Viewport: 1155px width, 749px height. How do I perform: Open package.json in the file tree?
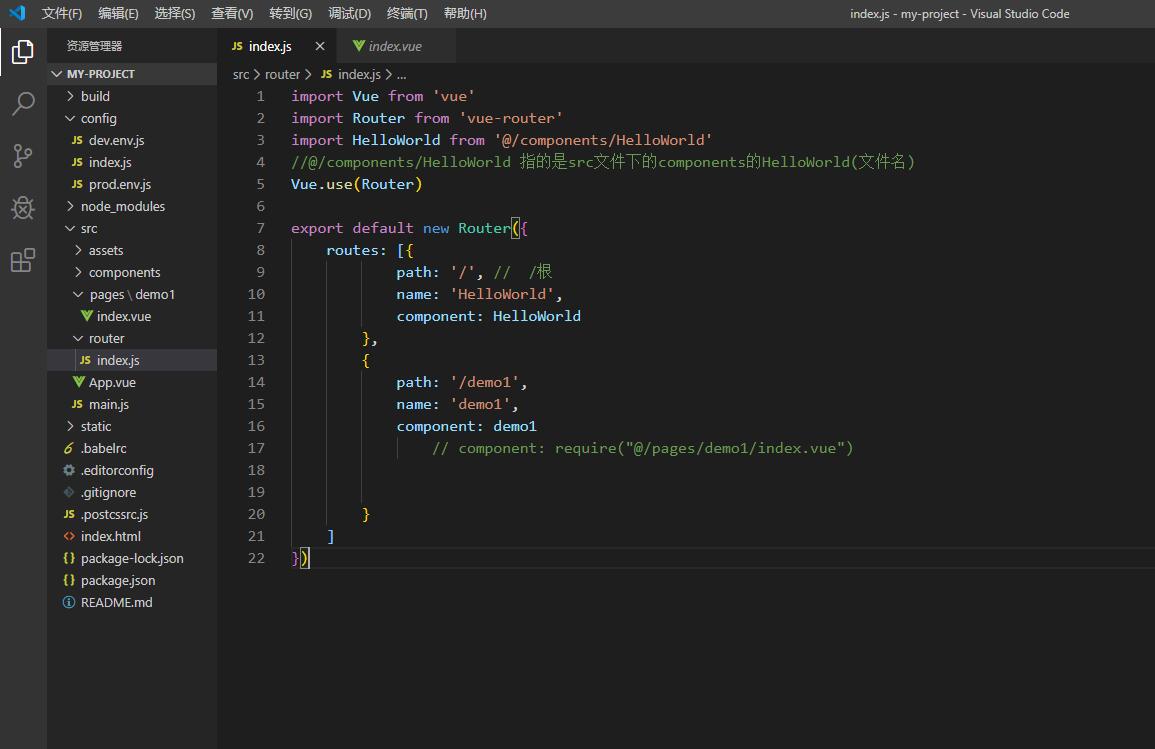click(118, 580)
